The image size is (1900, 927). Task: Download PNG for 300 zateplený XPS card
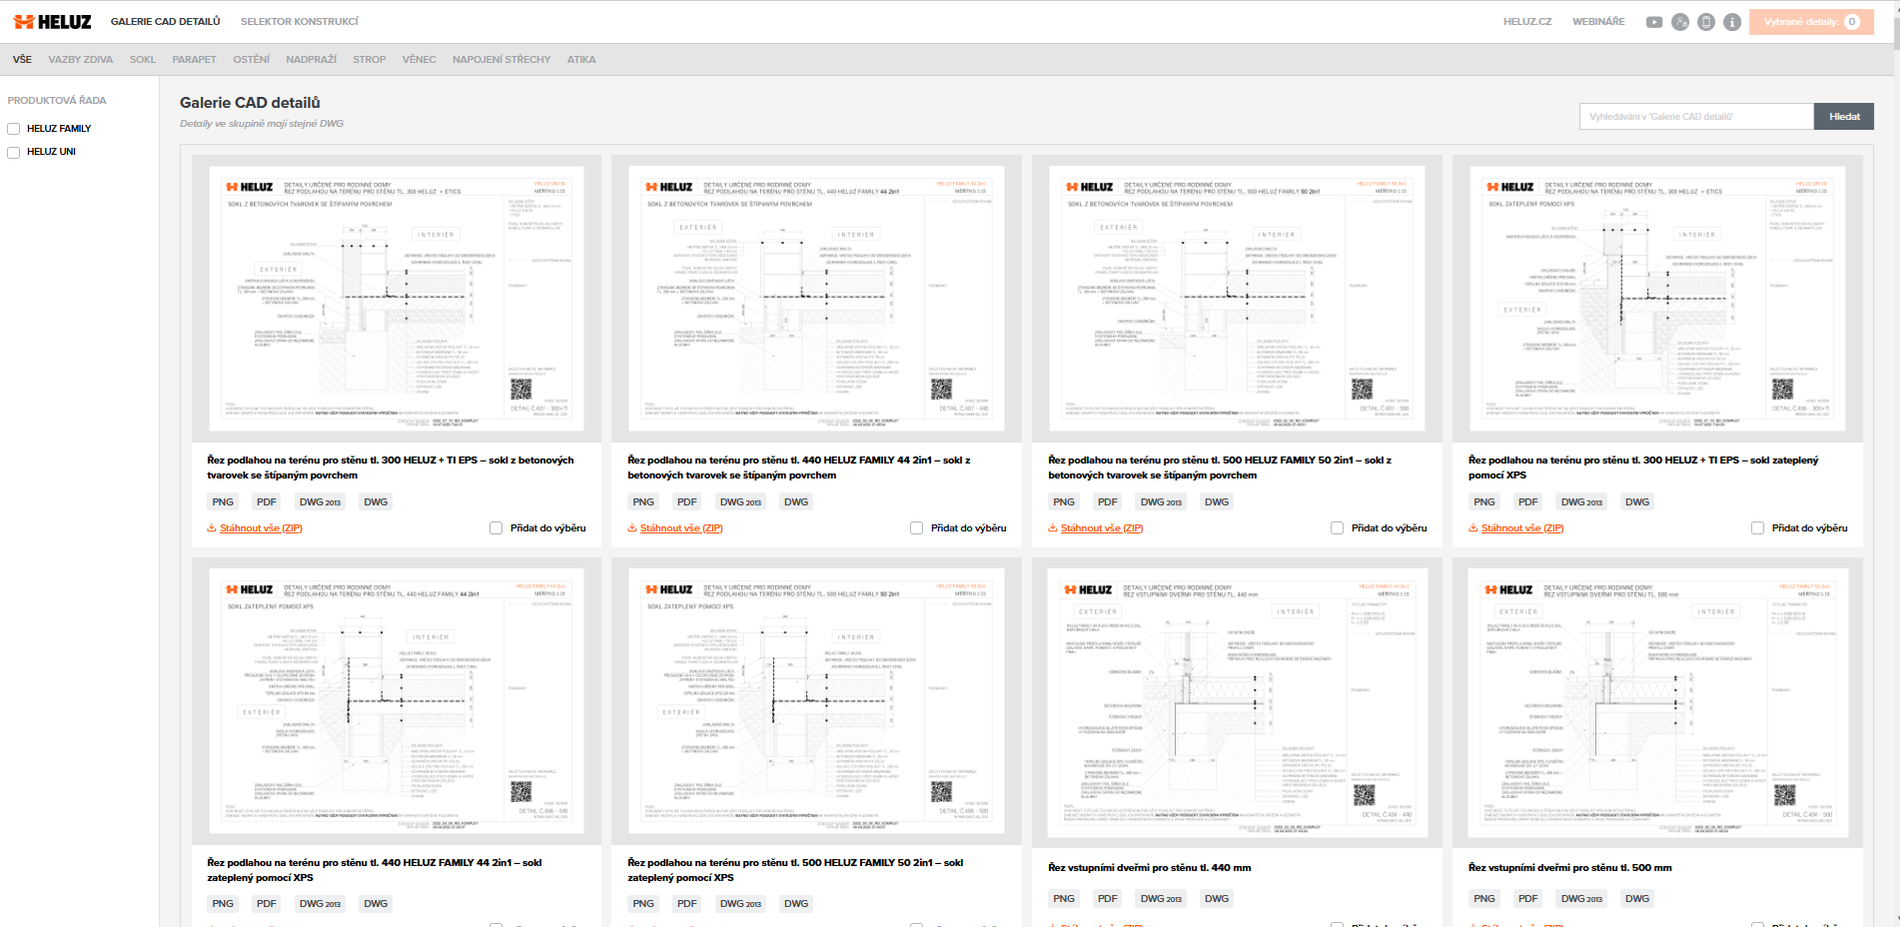(x=1484, y=502)
